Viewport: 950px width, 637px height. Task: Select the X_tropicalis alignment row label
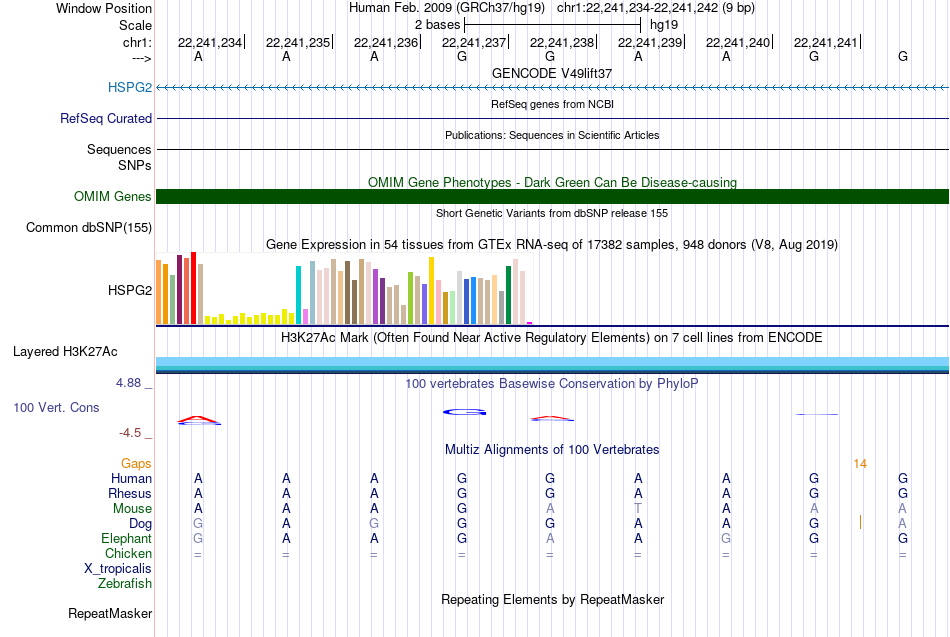118,569
